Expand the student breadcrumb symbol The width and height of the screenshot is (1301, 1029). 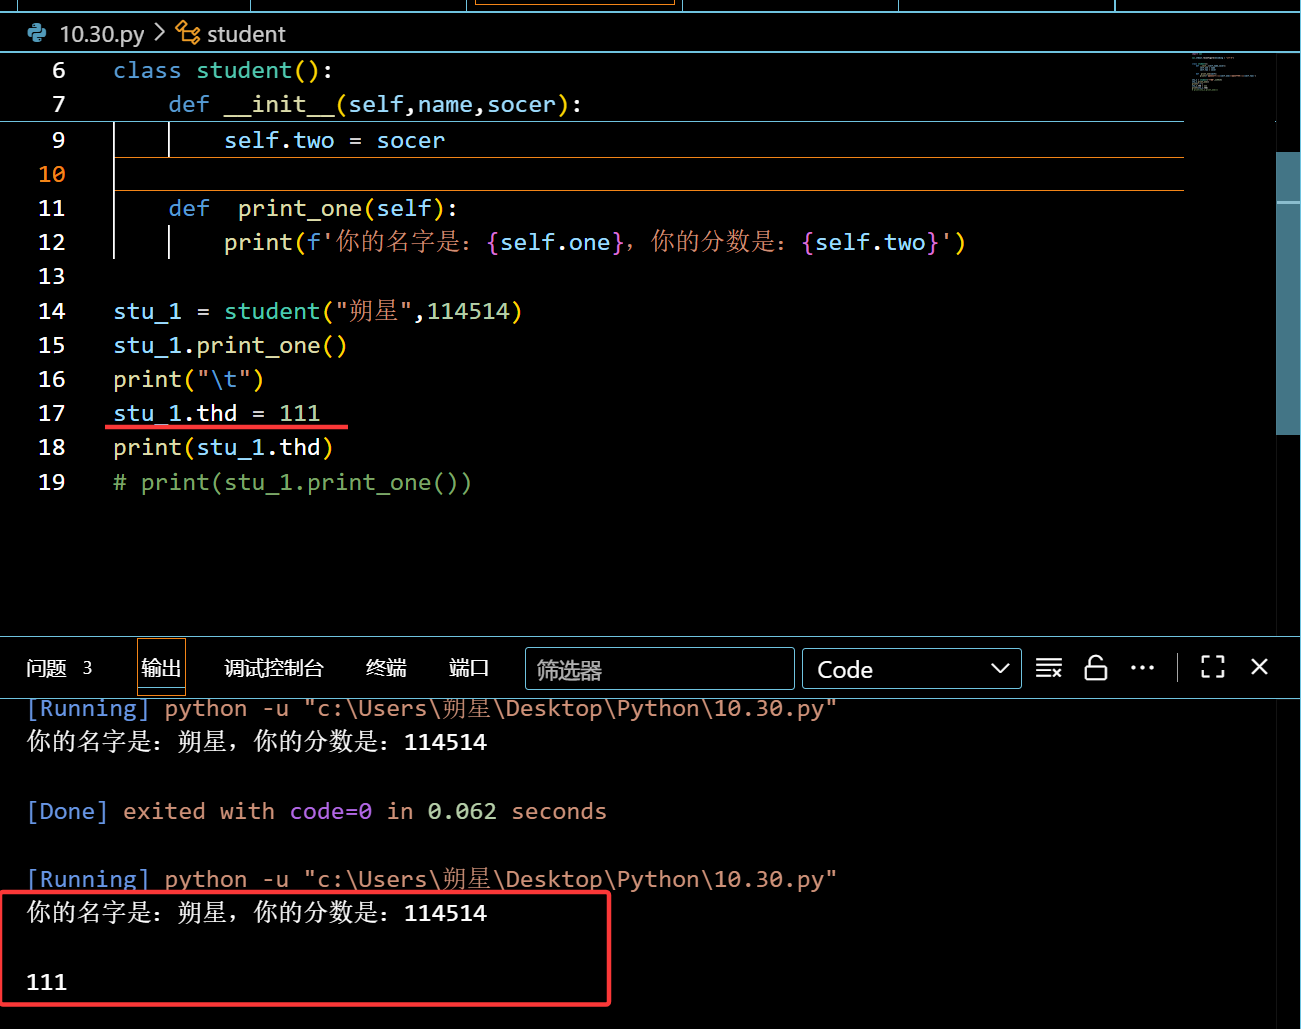(x=246, y=34)
